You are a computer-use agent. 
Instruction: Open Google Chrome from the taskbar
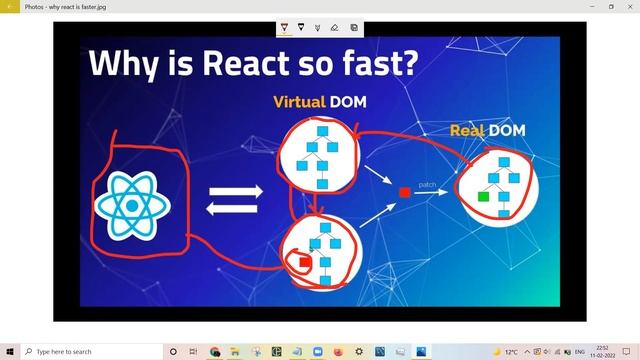coord(215,351)
